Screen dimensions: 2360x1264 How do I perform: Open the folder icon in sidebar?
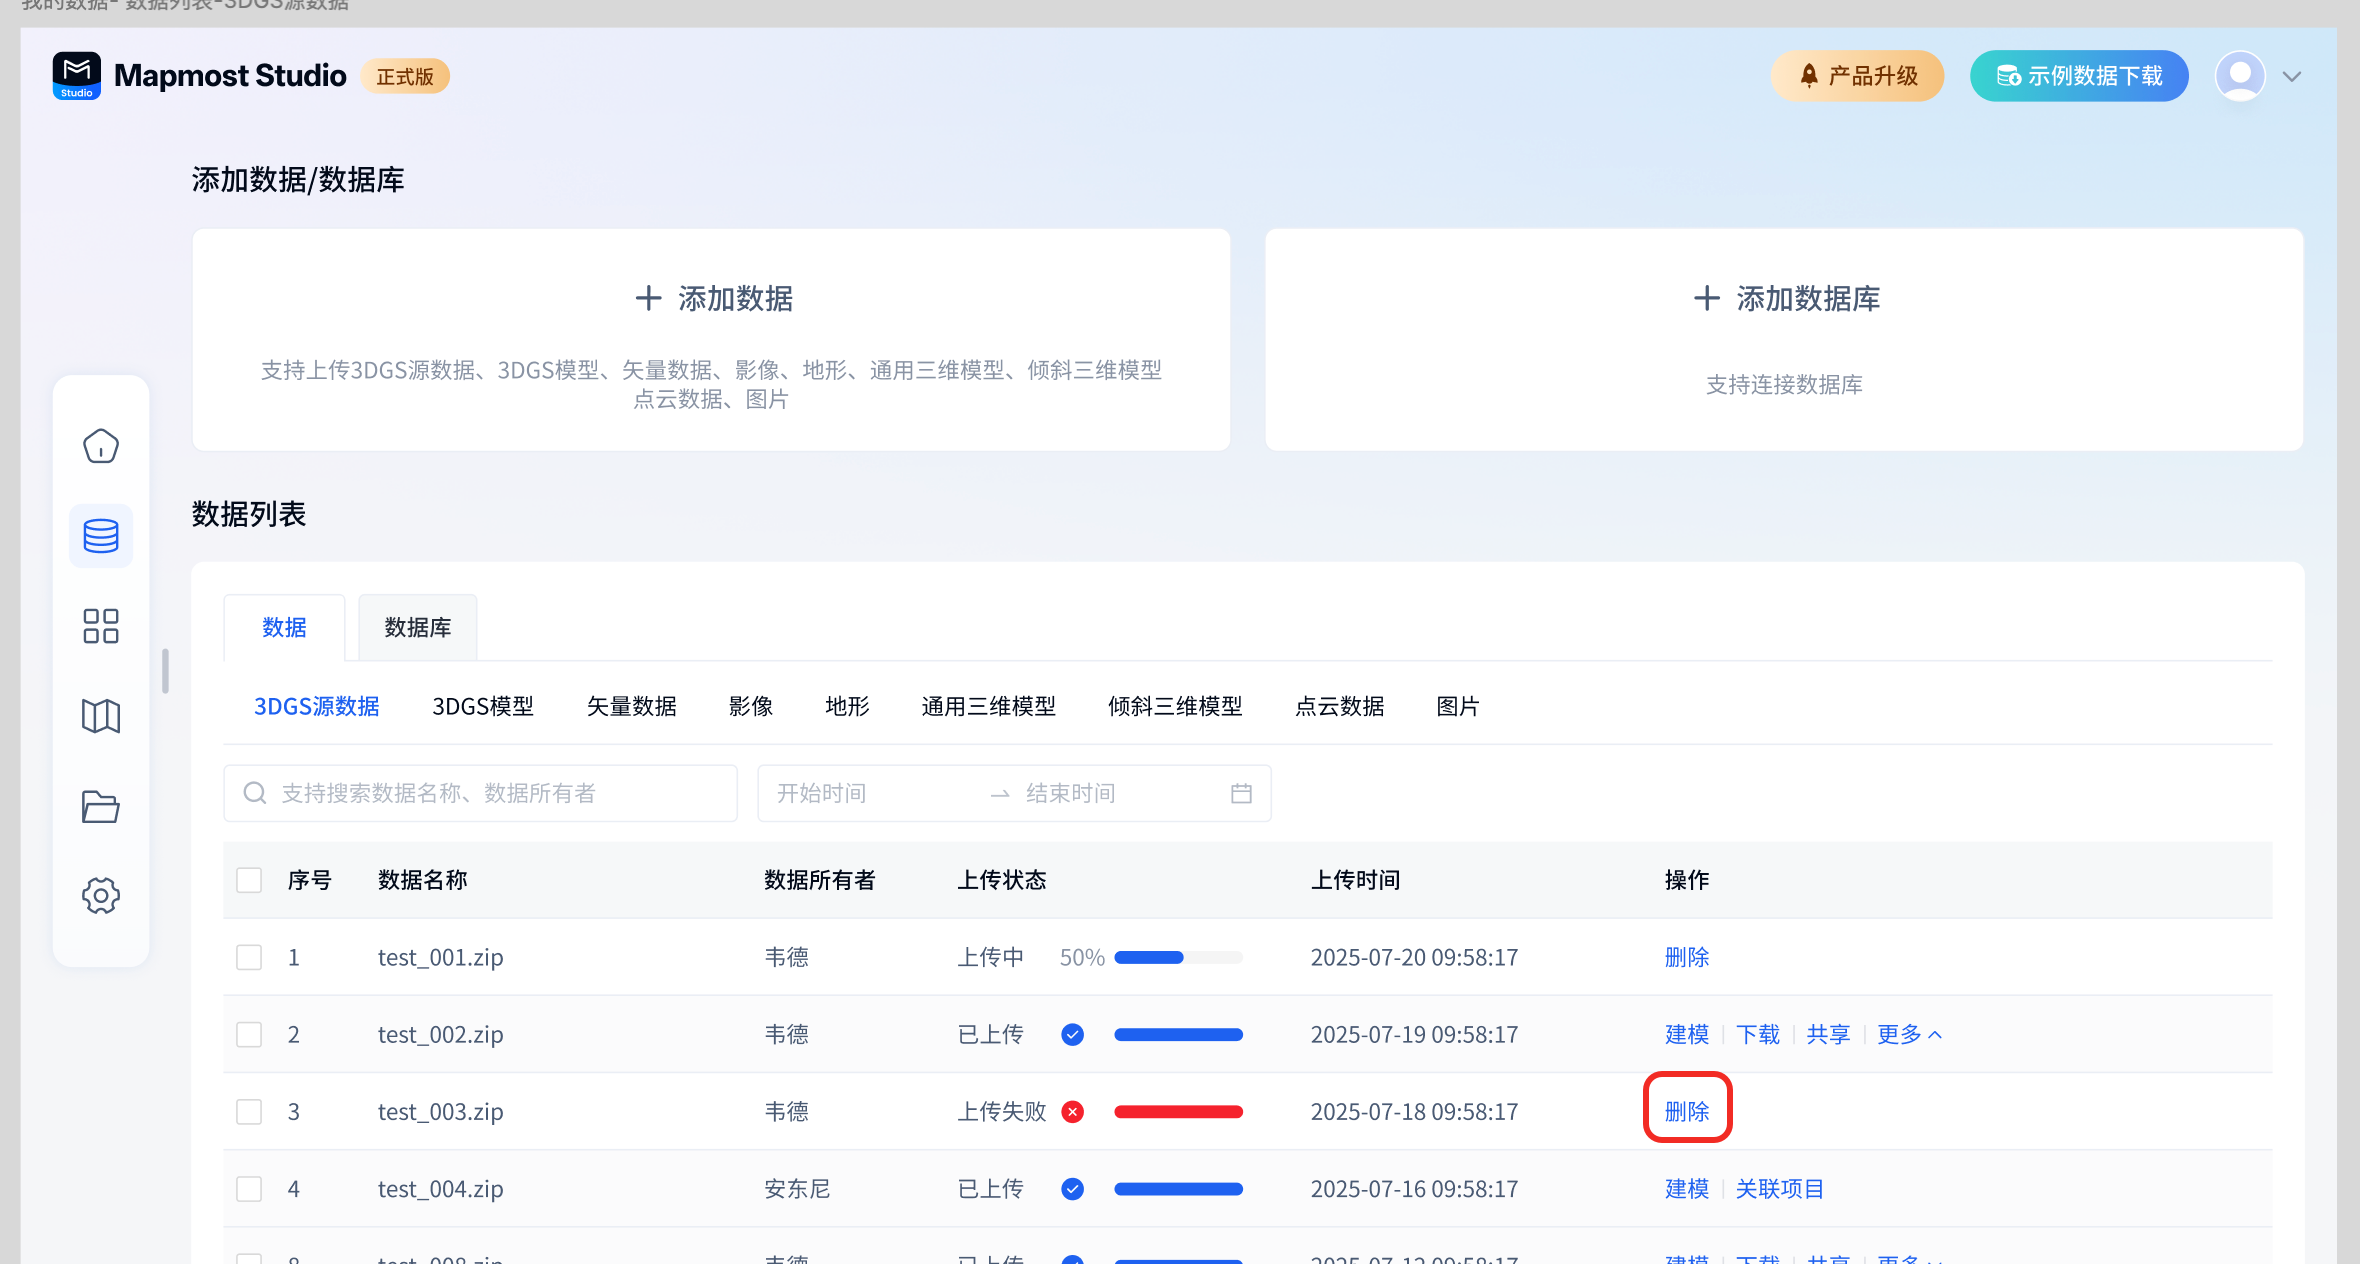coord(100,806)
